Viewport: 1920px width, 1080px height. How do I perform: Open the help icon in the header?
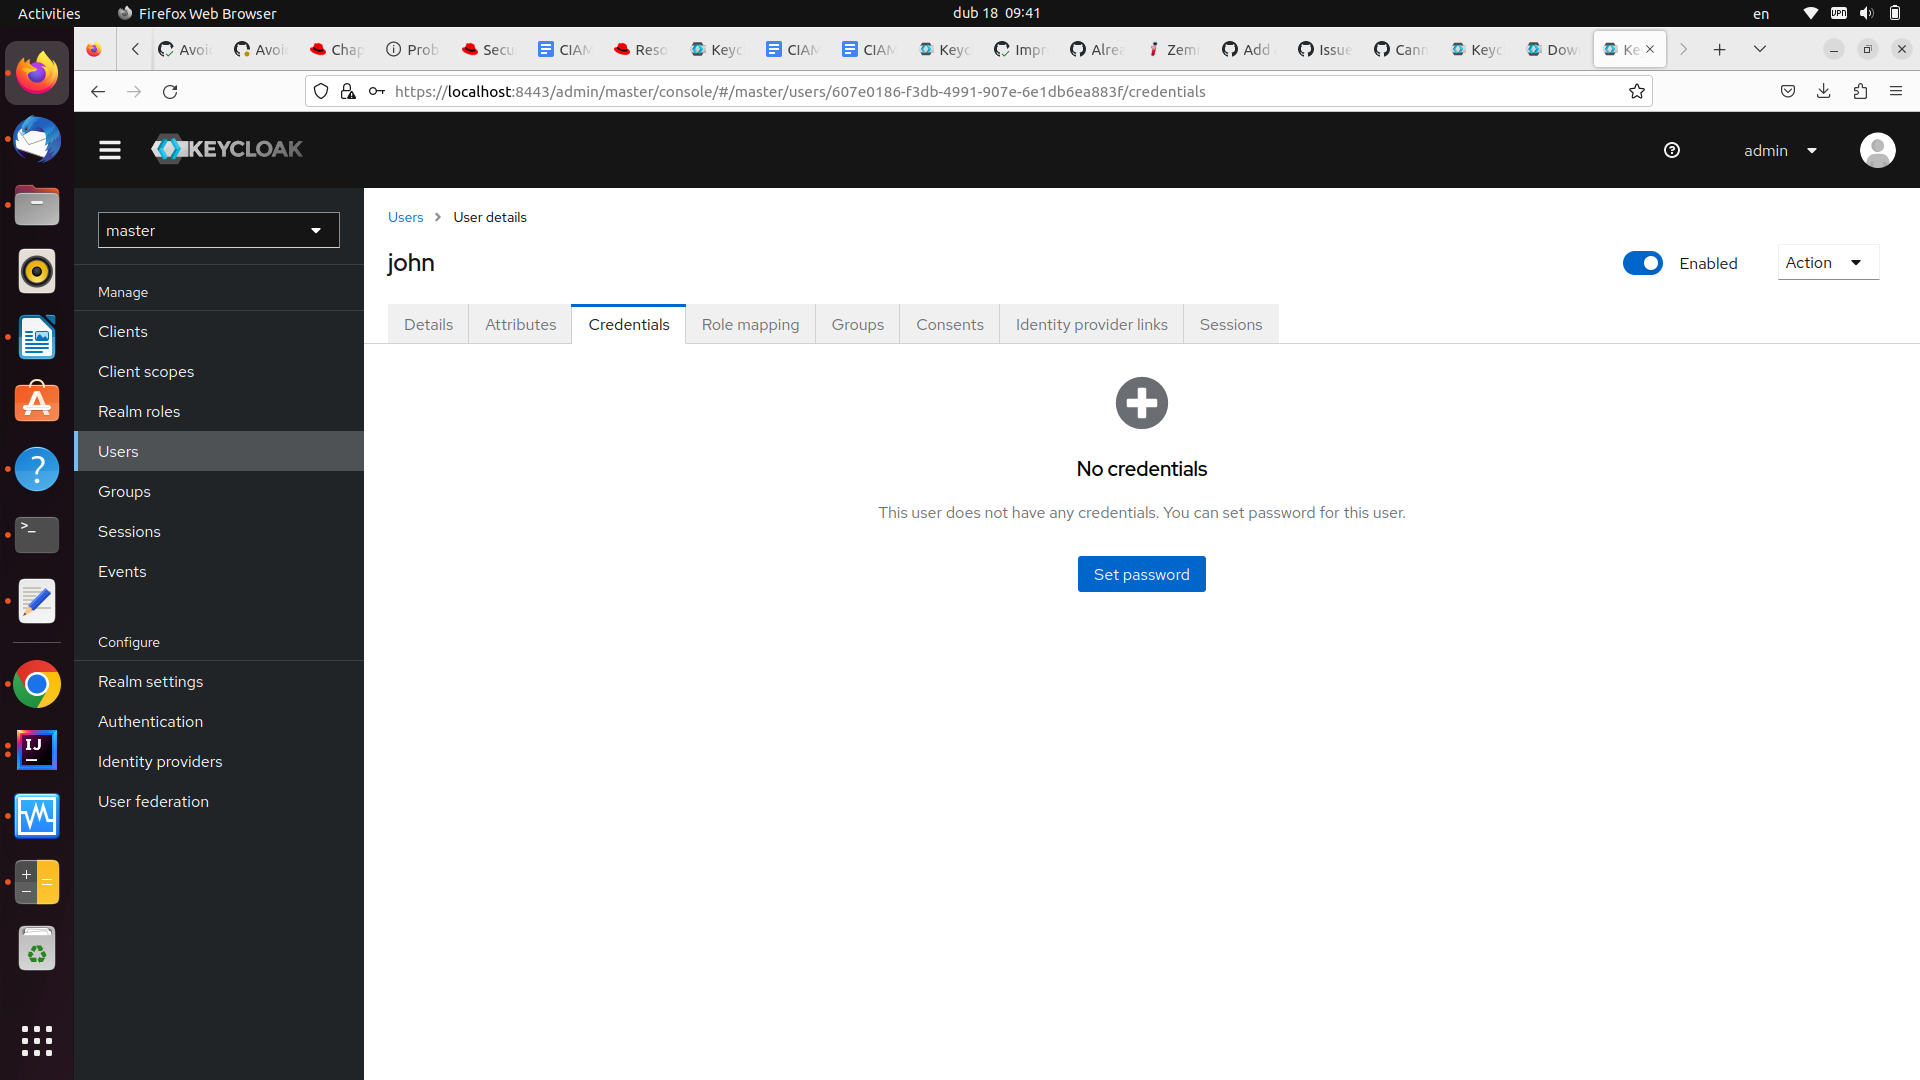1672,150
